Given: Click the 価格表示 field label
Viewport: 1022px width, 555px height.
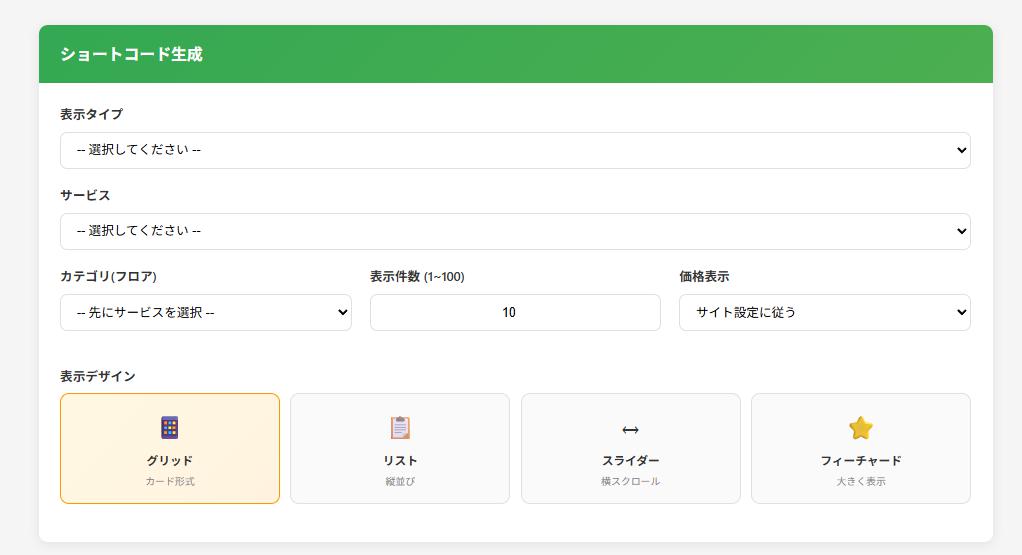Looking at the screenshot, I should pyautogui.click(x=704, y=277).
